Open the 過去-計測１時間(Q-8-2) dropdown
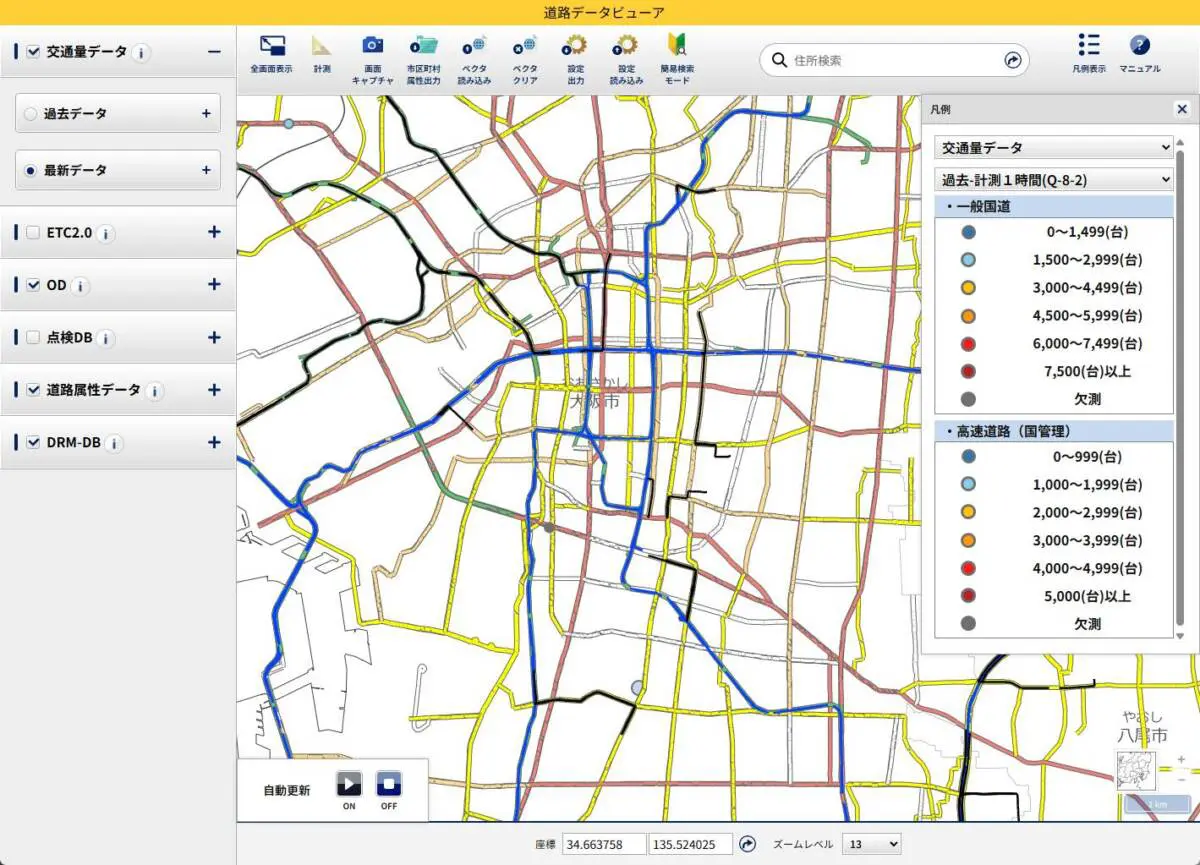Viewport: 1200px width, 865px height. pos(1054,180)
